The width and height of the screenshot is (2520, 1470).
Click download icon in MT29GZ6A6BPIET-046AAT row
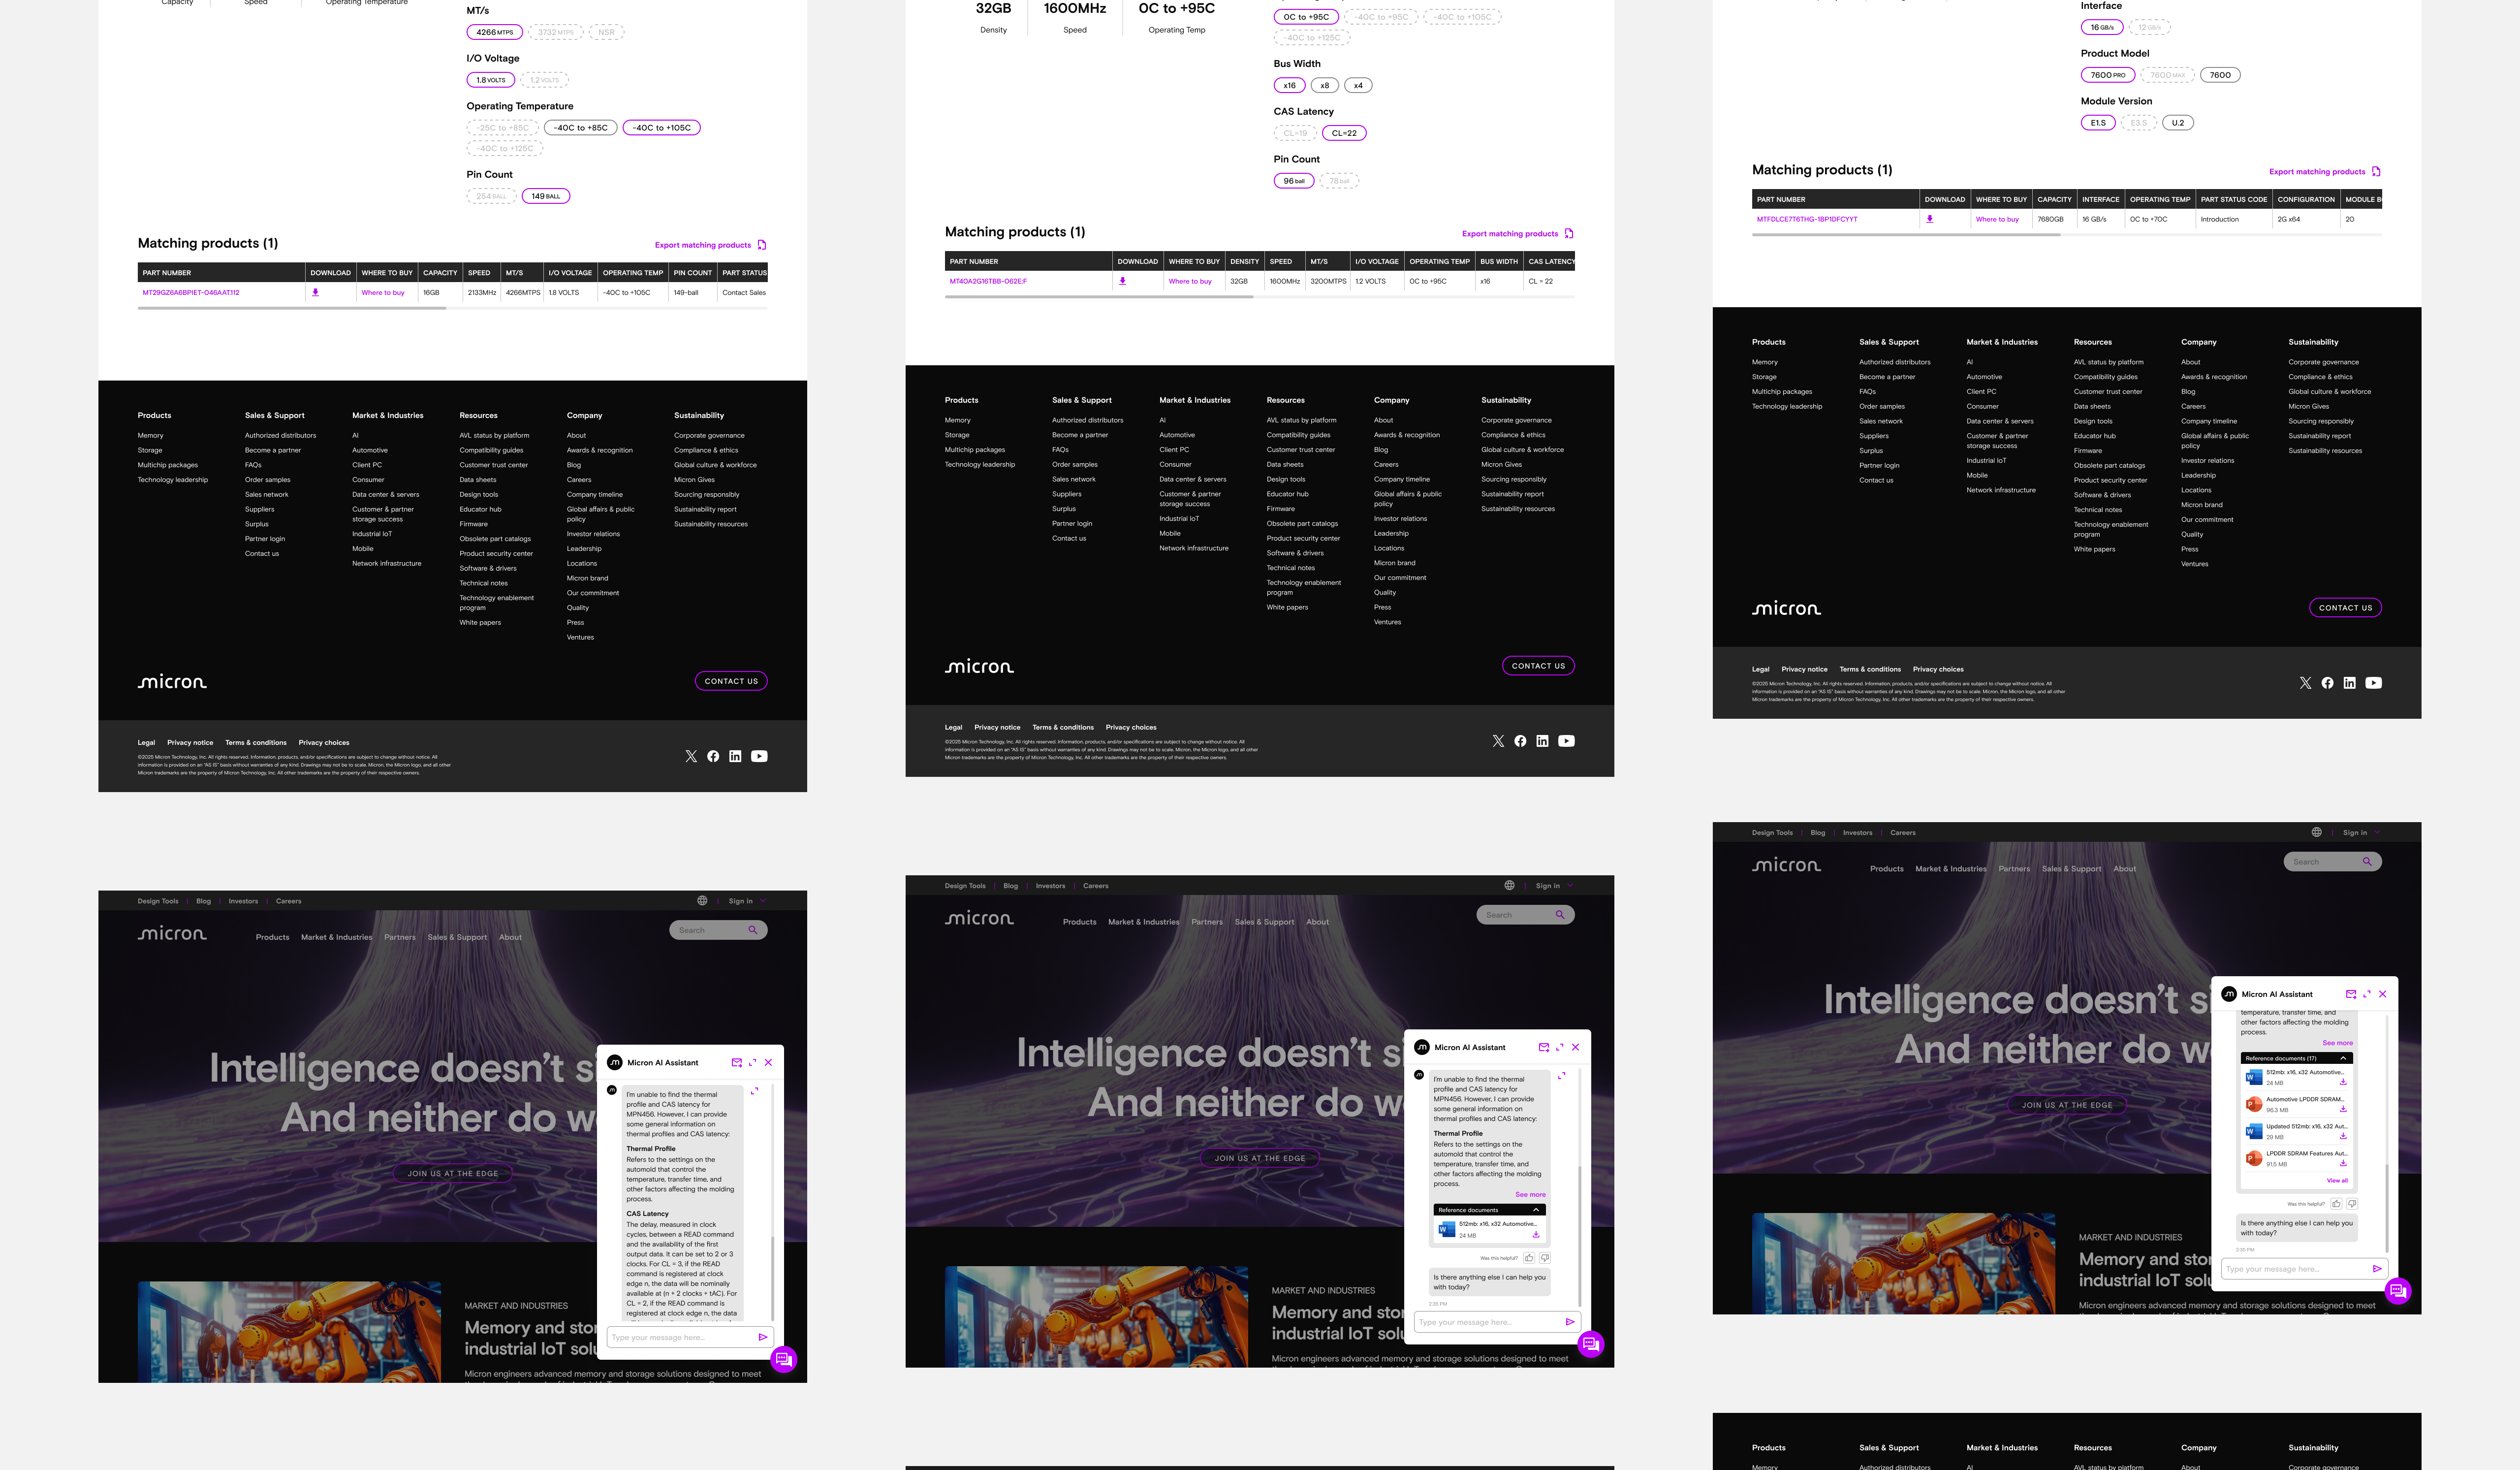[x=315, y=293]
